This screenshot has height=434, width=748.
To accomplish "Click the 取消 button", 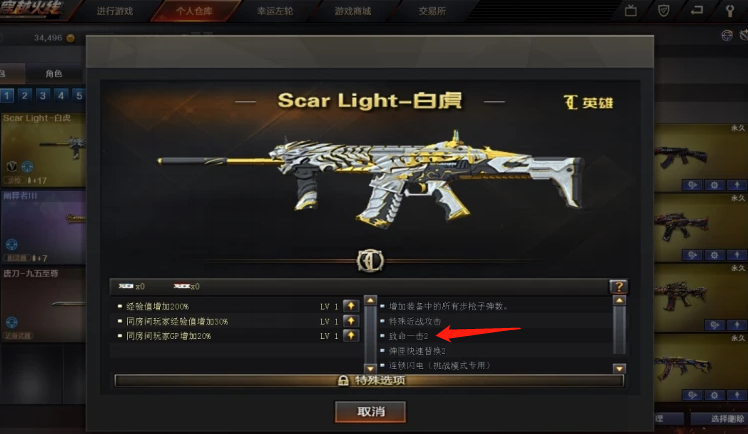I will coord(371,412).
